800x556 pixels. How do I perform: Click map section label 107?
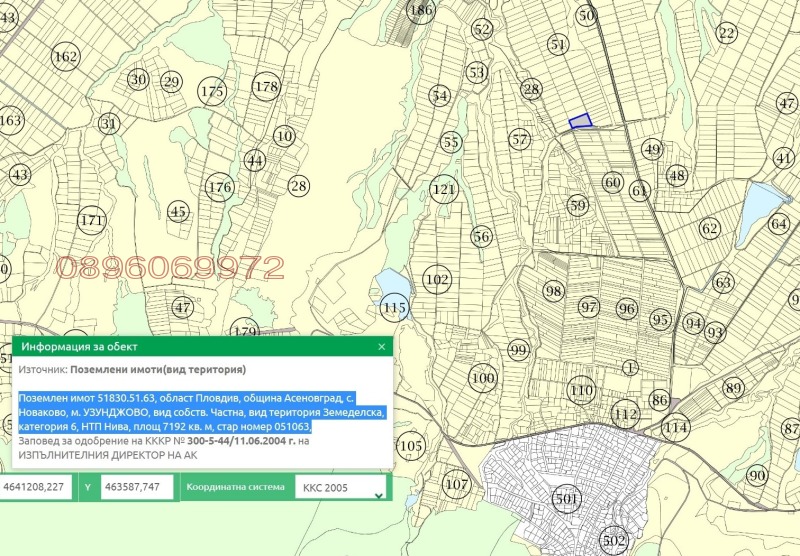tap(457, 484)
